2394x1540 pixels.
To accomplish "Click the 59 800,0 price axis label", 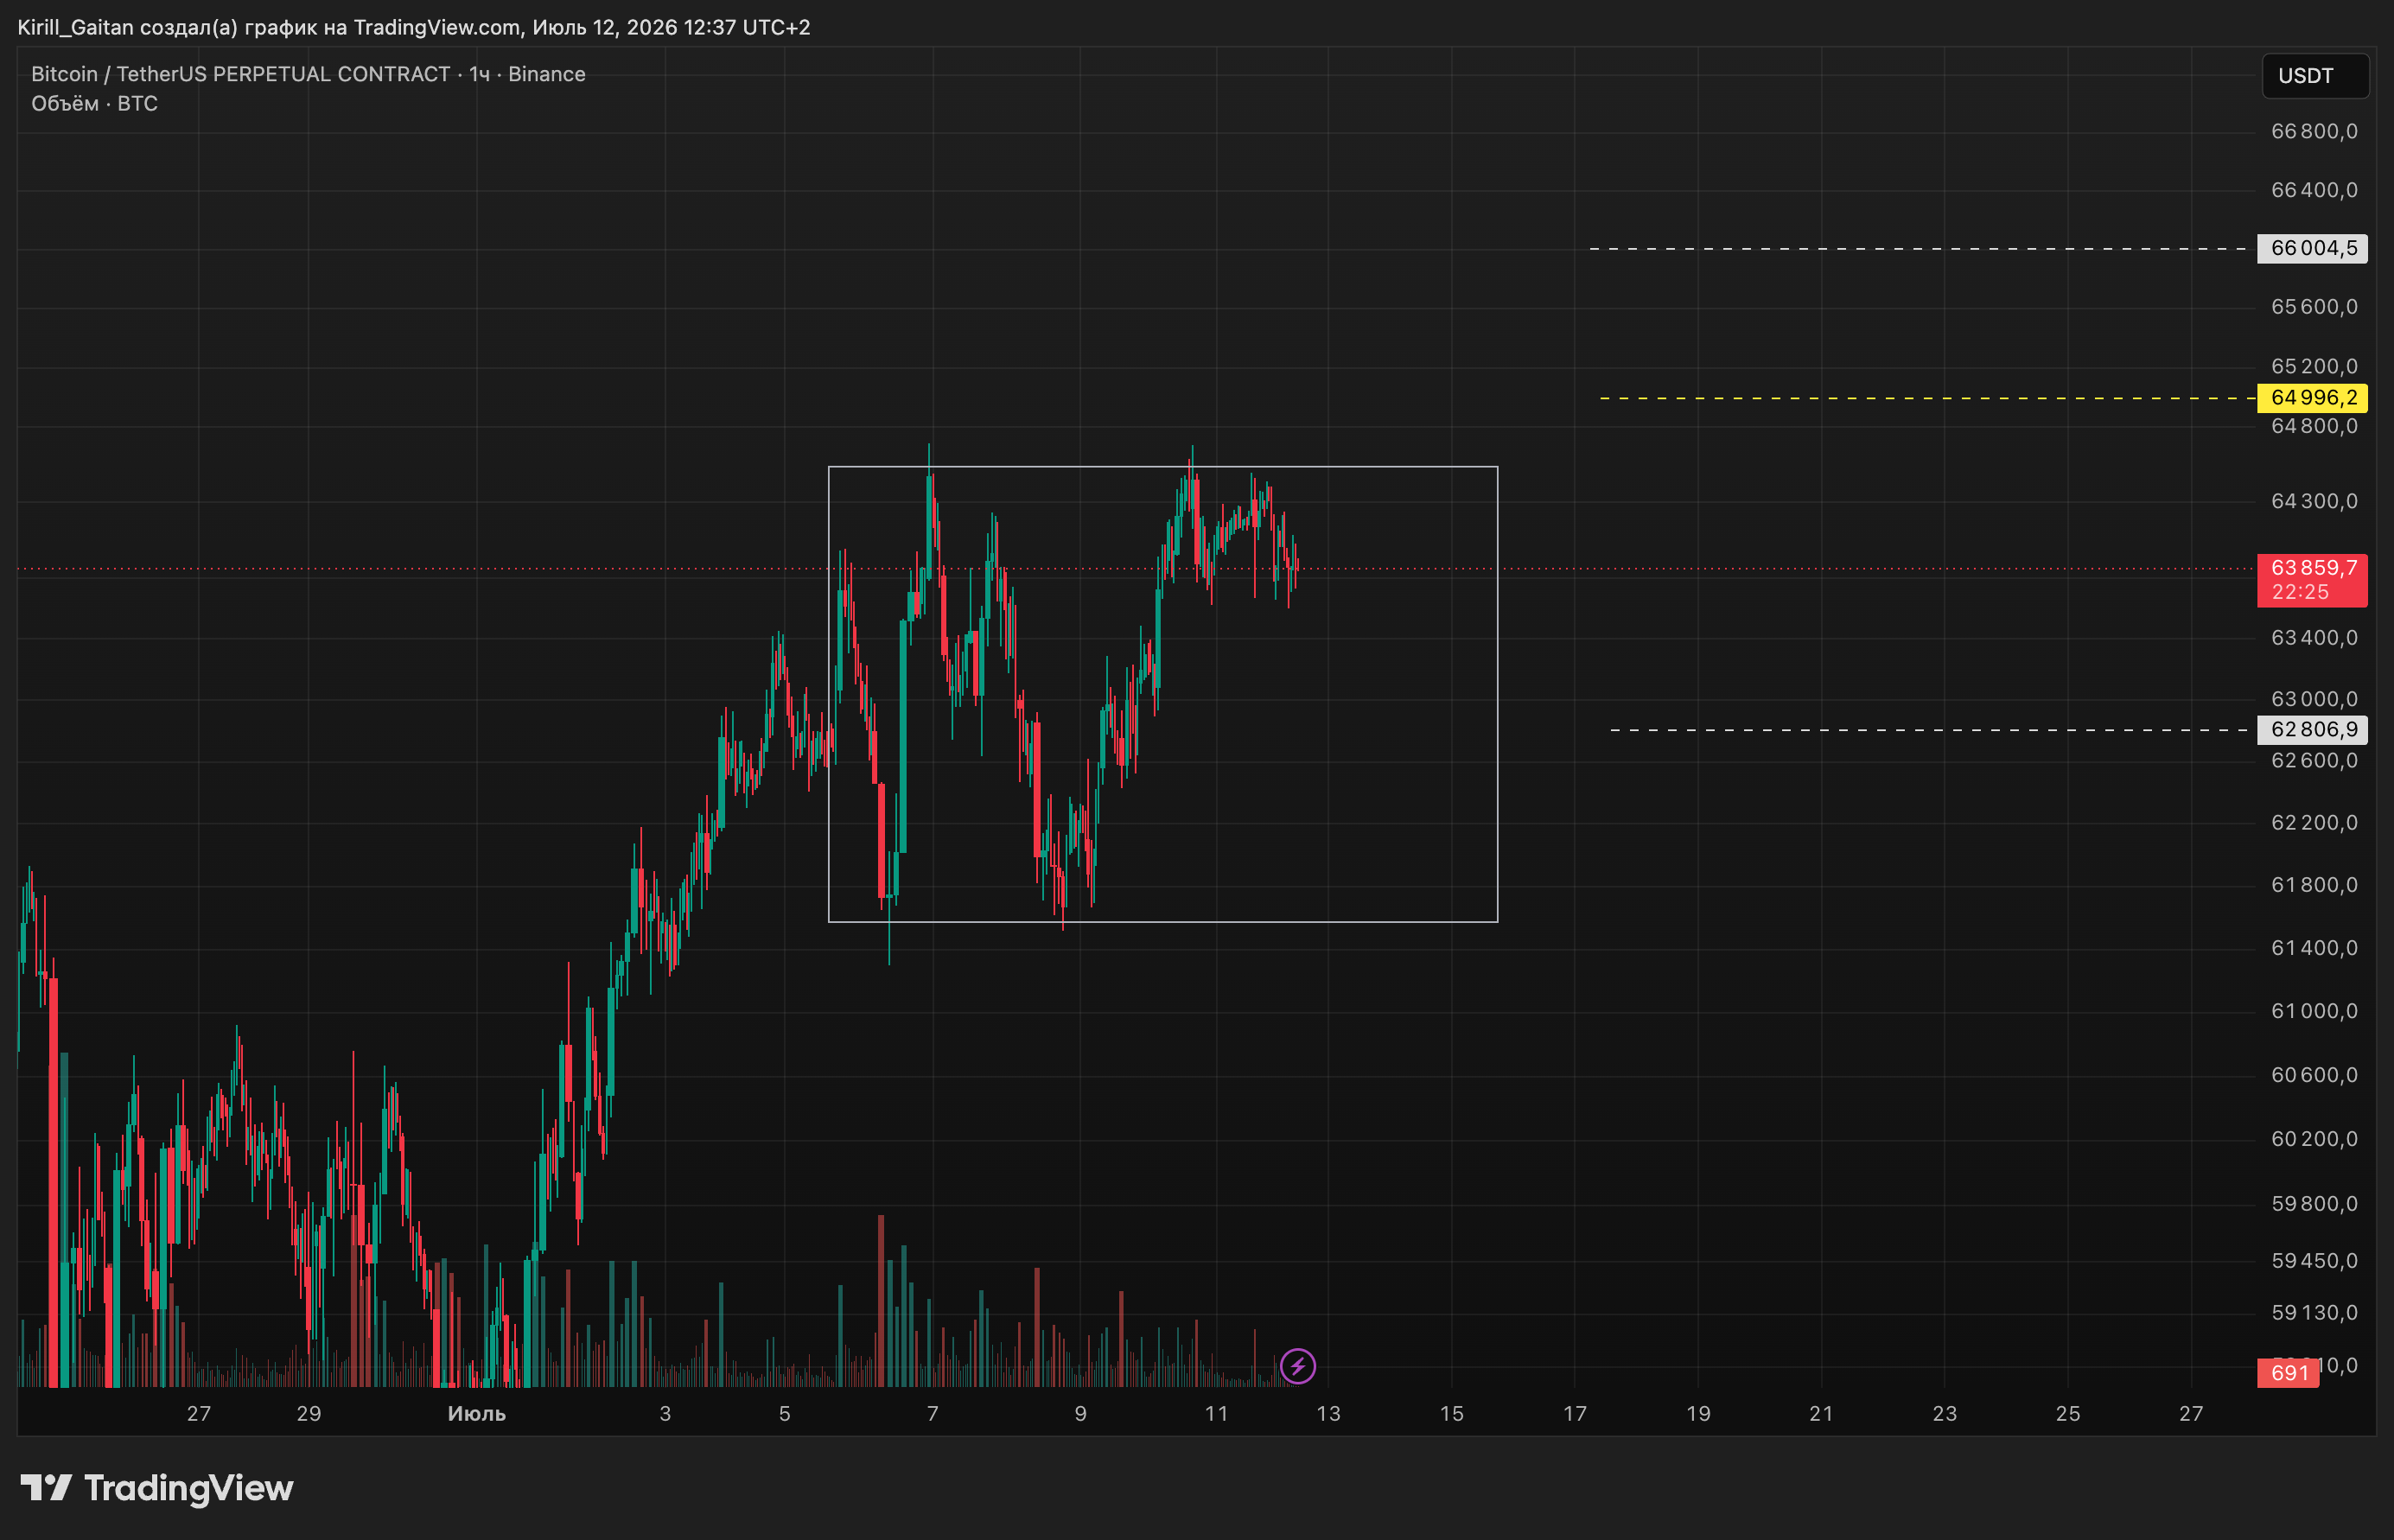I will (2314, 1204).
